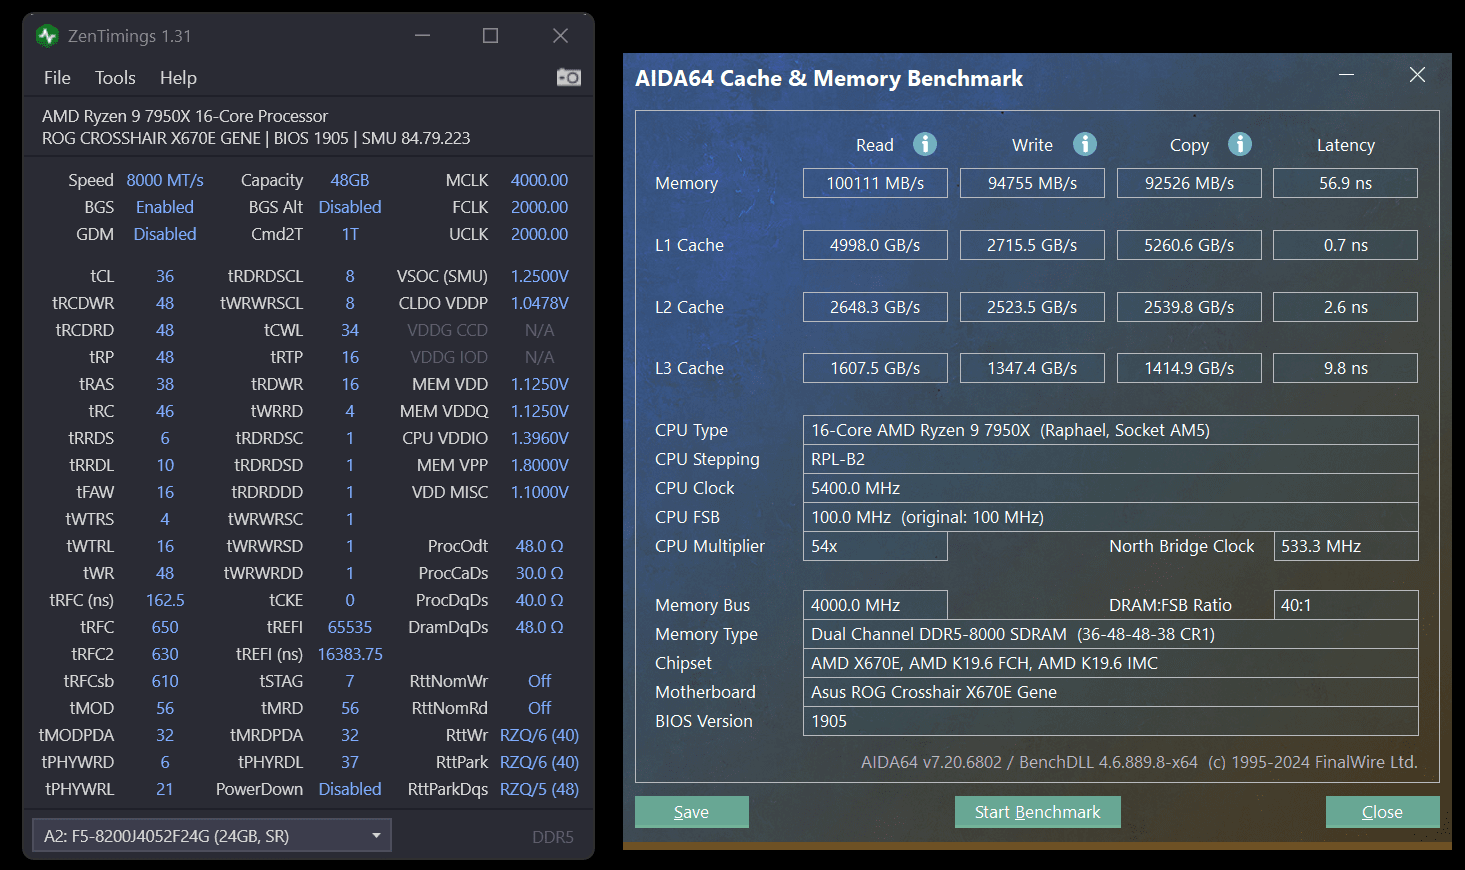Click Memory Copy value 92526 MB/s

click(1189, 183)
